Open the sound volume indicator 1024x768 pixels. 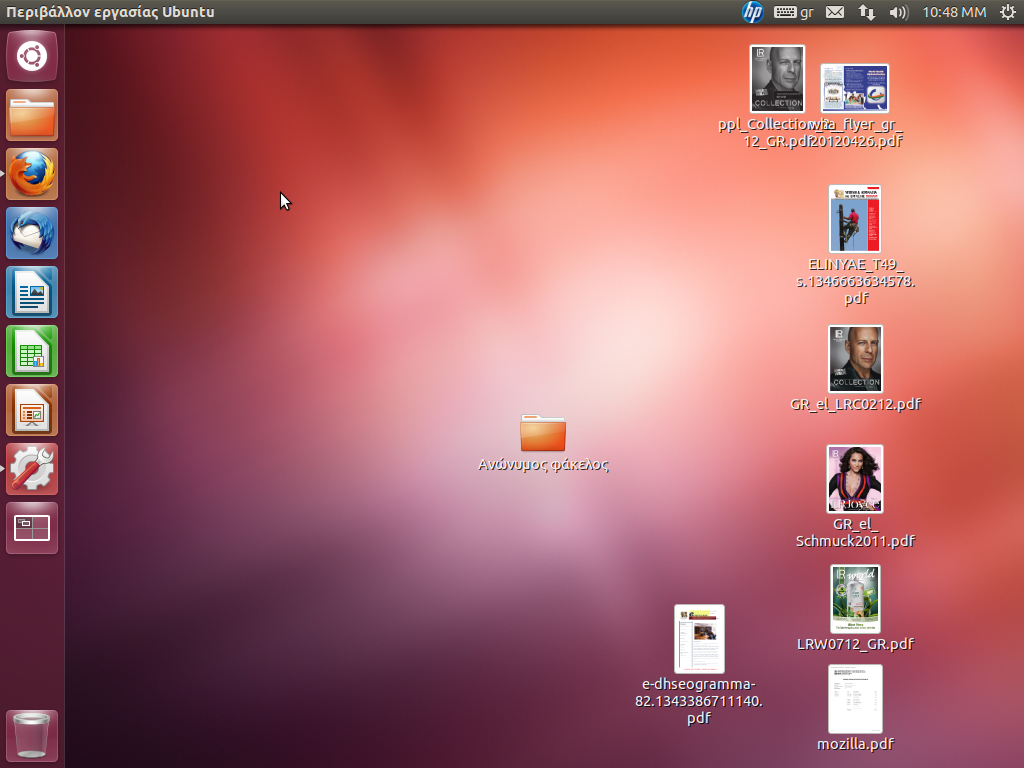pyautogui.click(x=898, y=12)
